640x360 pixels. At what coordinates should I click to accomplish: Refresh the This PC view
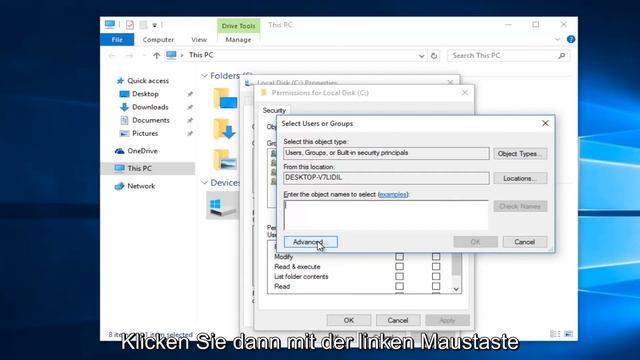pyautogui.click(x=434, y=56)
